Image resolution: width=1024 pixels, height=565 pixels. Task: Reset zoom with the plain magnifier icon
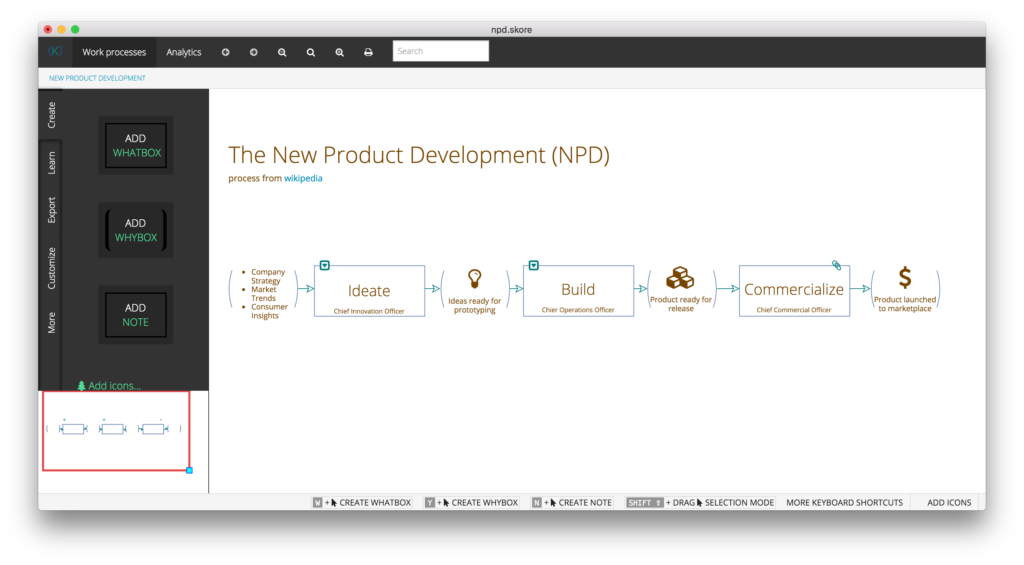(311, 52)
